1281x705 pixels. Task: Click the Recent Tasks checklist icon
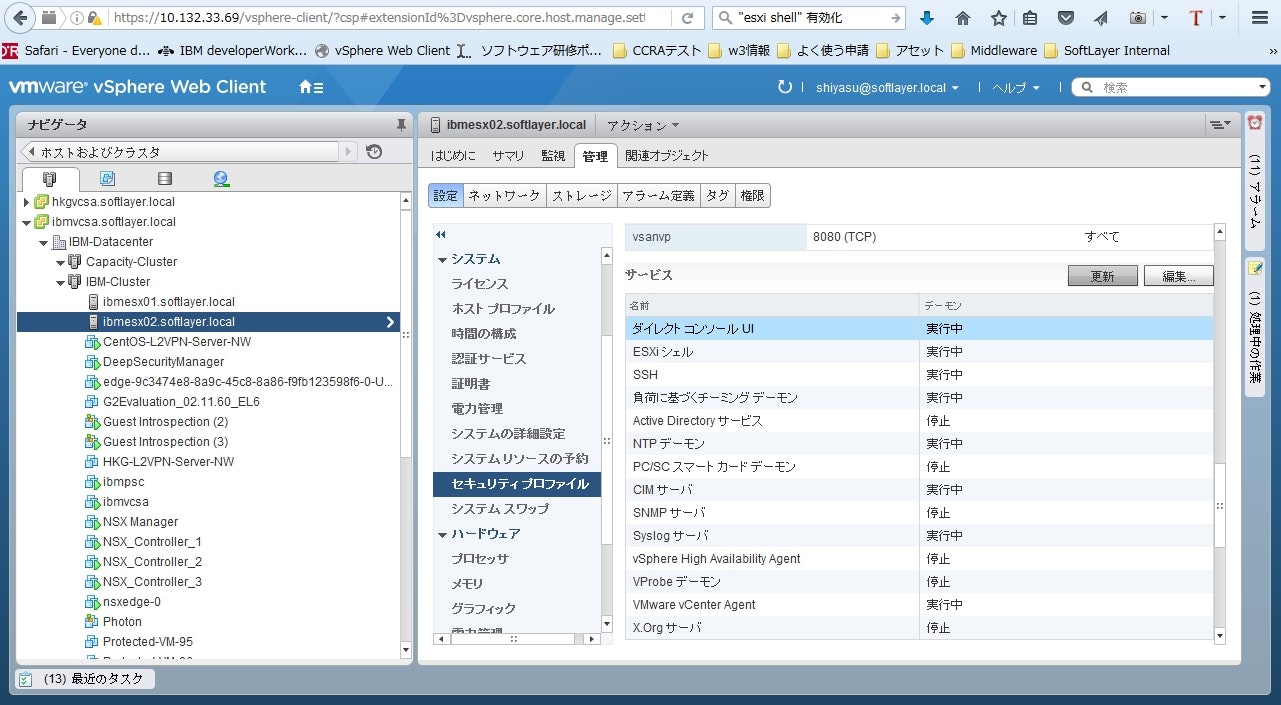(x=26, y=679)
